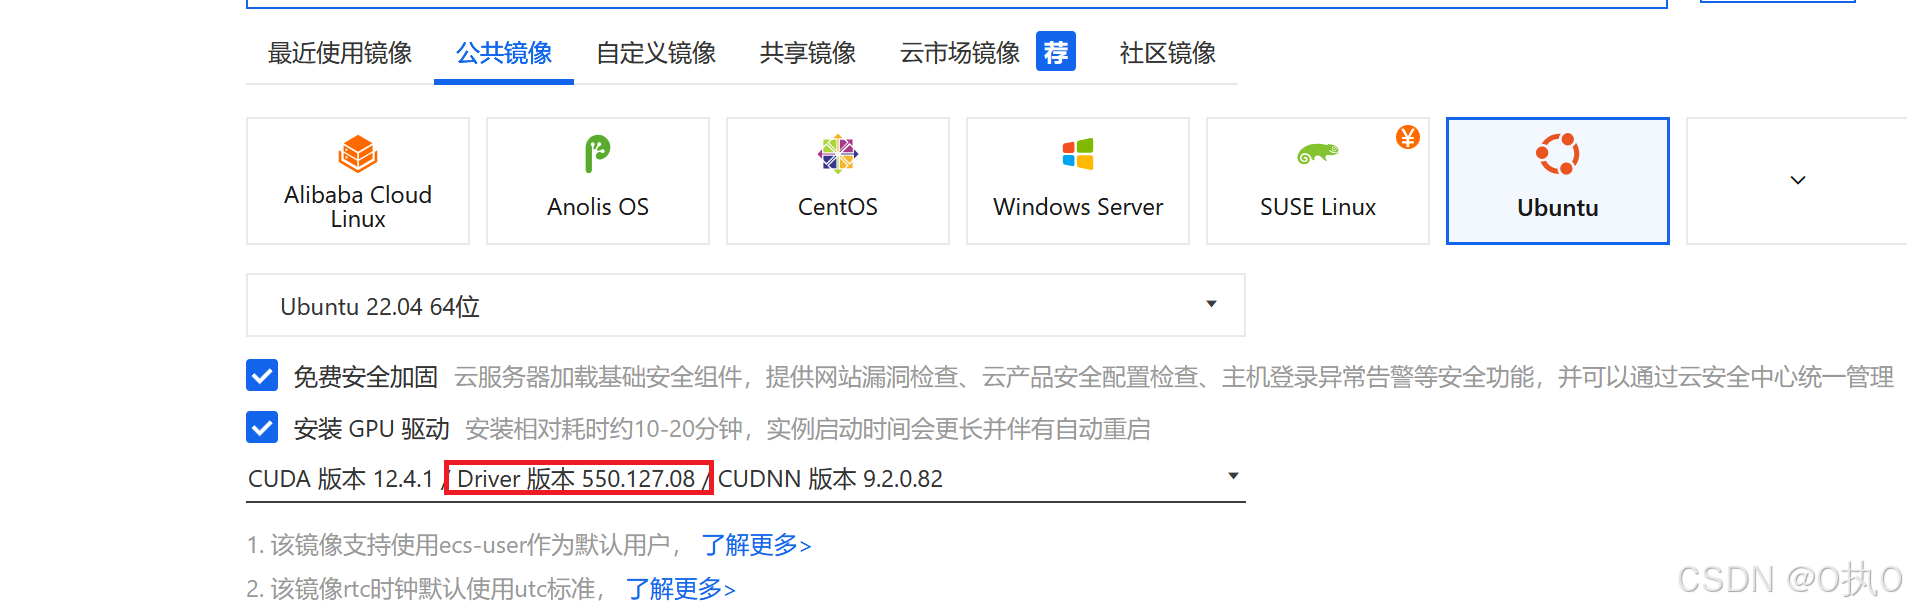Pick the CentOS logo icon
This screenshot has width=1907, height=611.
tap(838, 154)
